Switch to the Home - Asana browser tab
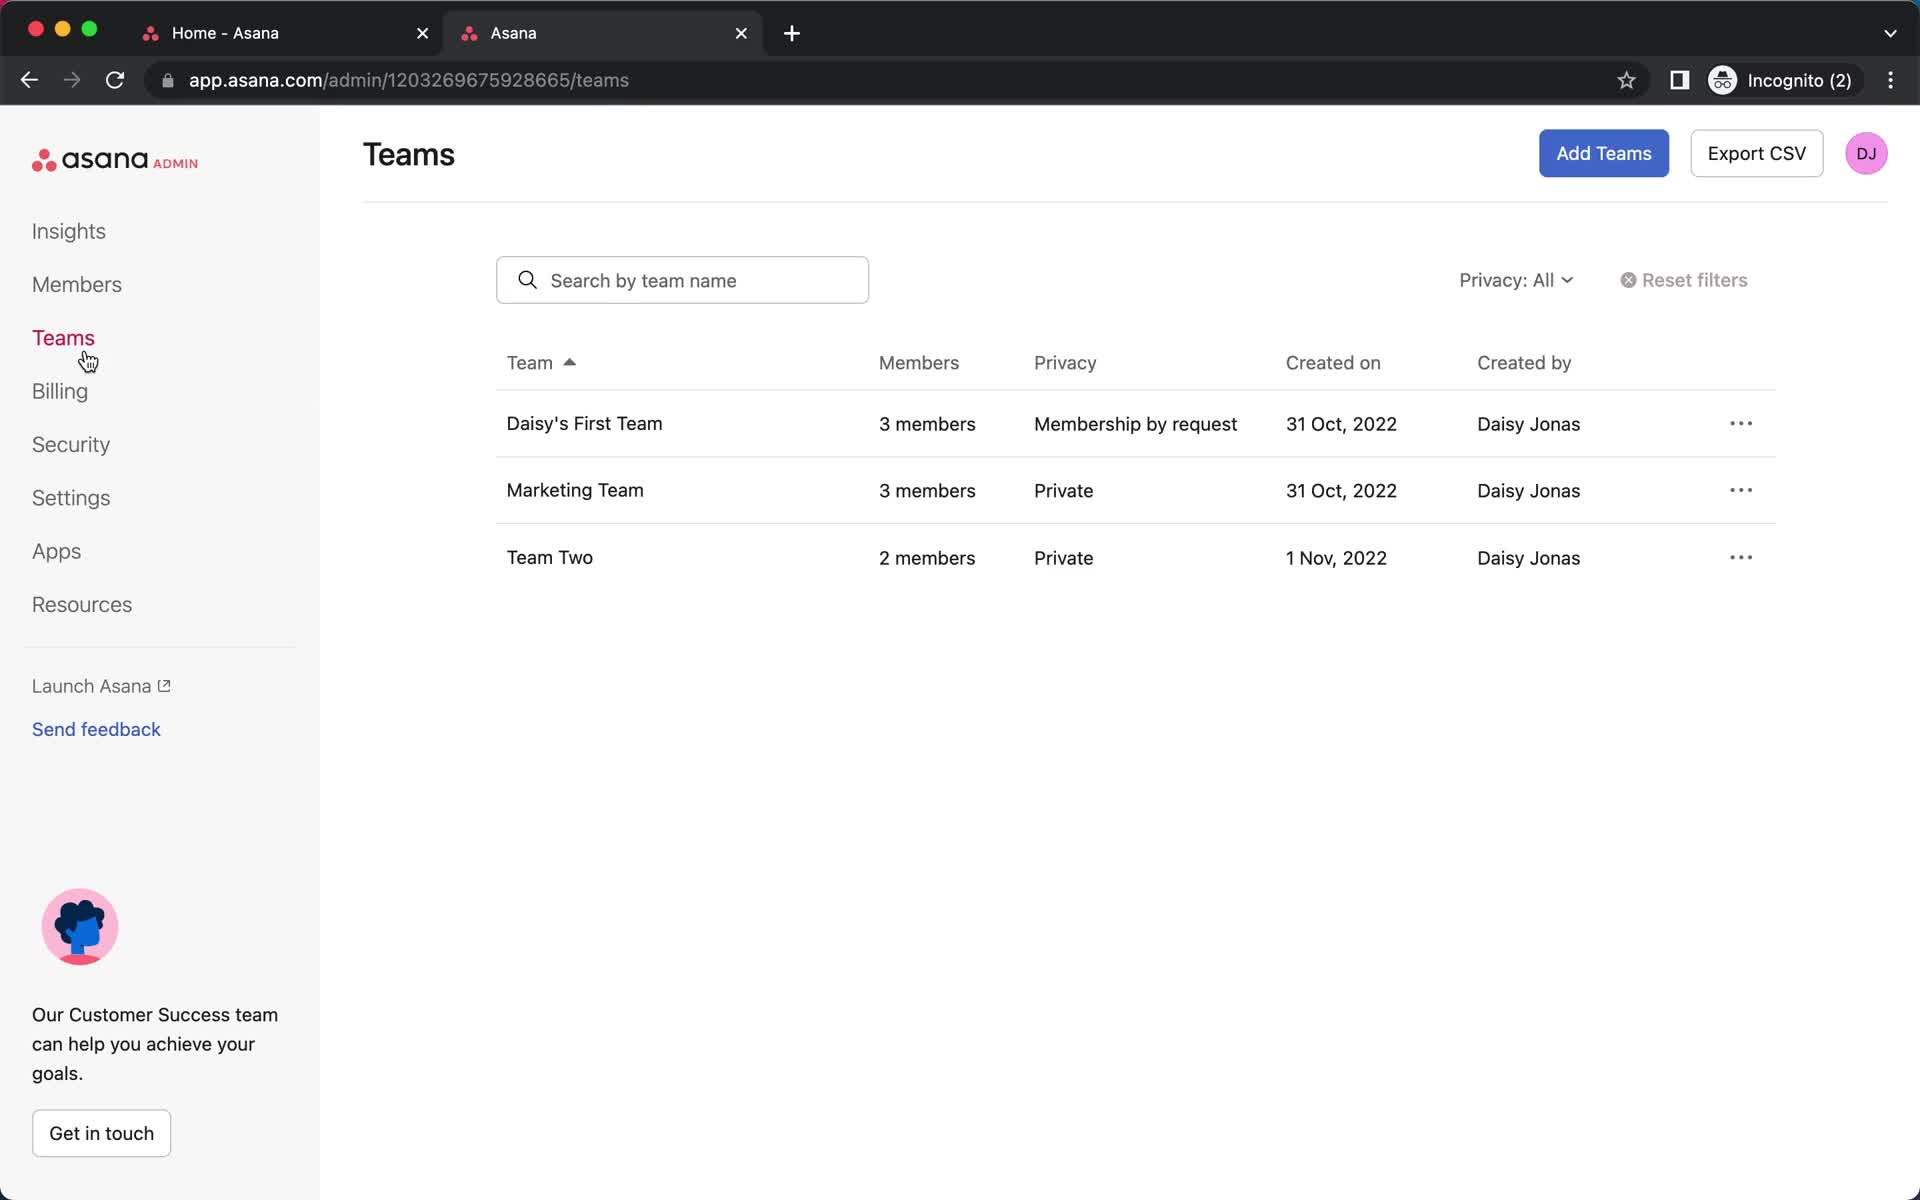 coord(285,33)
